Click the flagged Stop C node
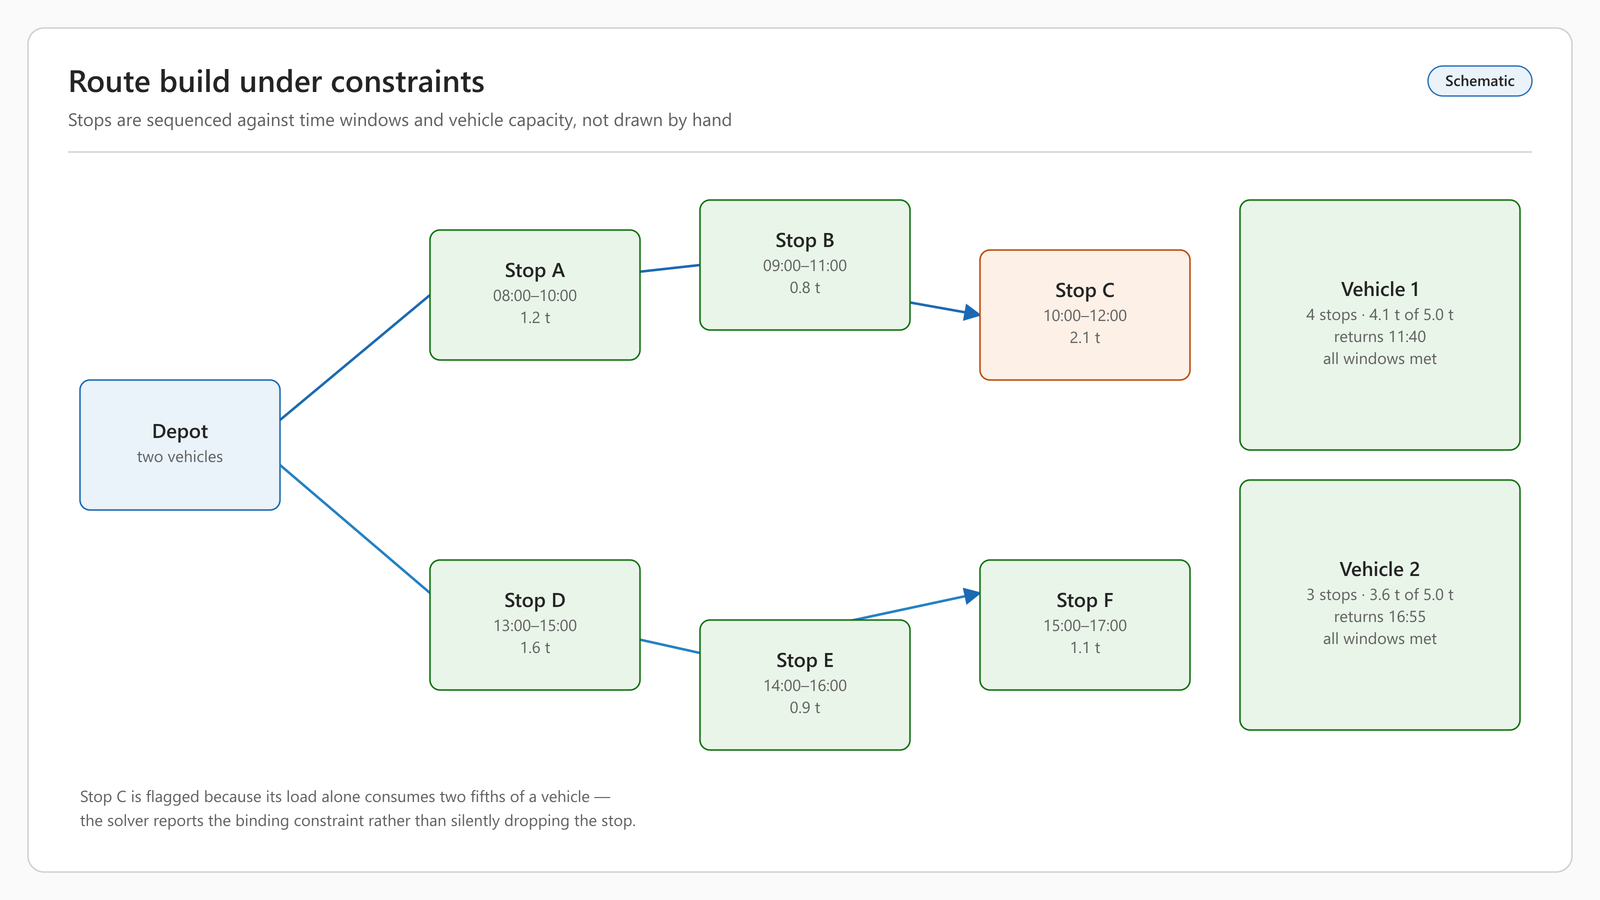 coord(1085,315)
